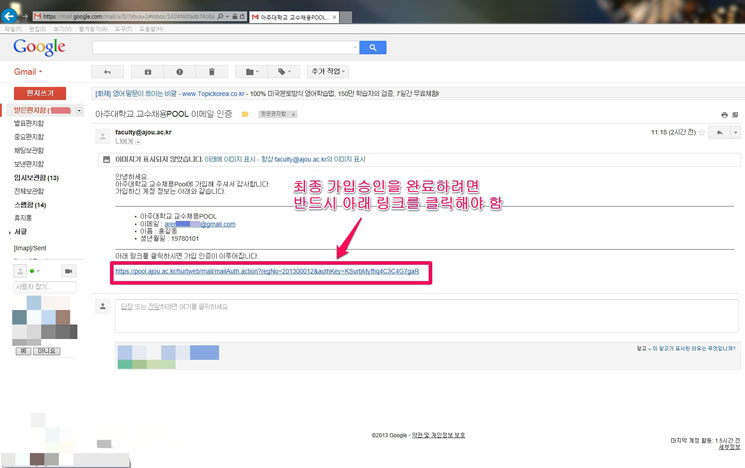Click the blurred gmail.com email address link
Screen dimensions: 745x468
[200, 224]
